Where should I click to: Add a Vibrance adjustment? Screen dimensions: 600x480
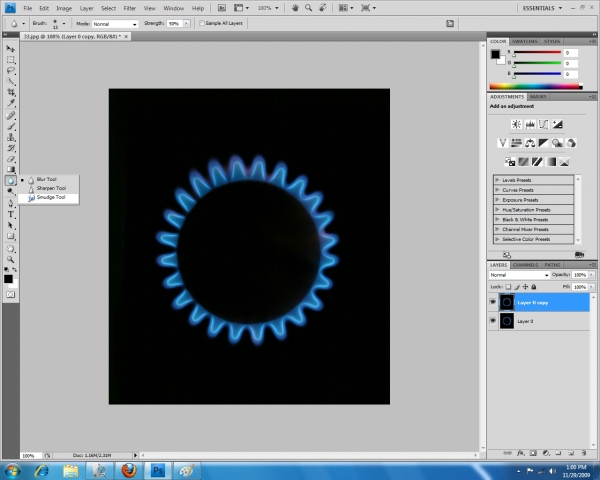[x=502, y=143]
